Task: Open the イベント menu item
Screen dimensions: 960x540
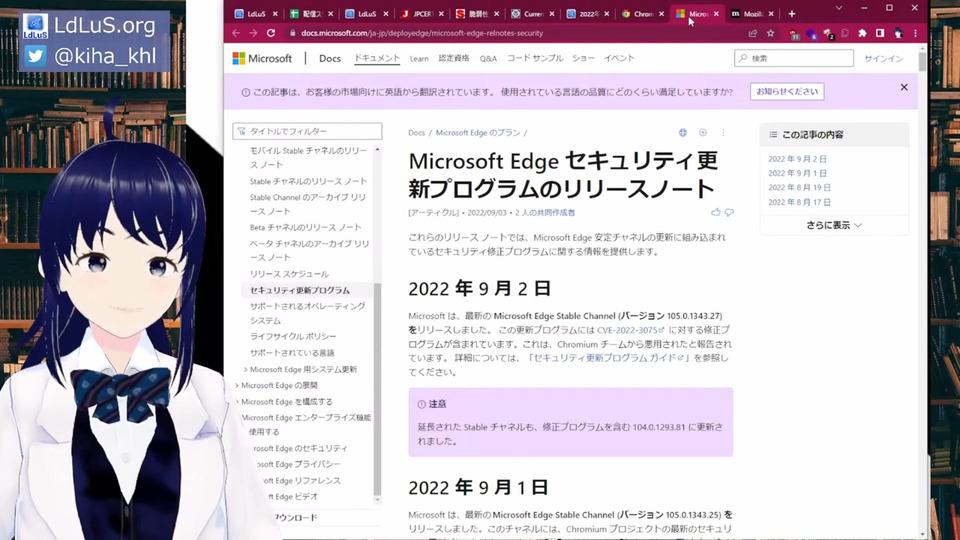Action: (x=619, y=58)
